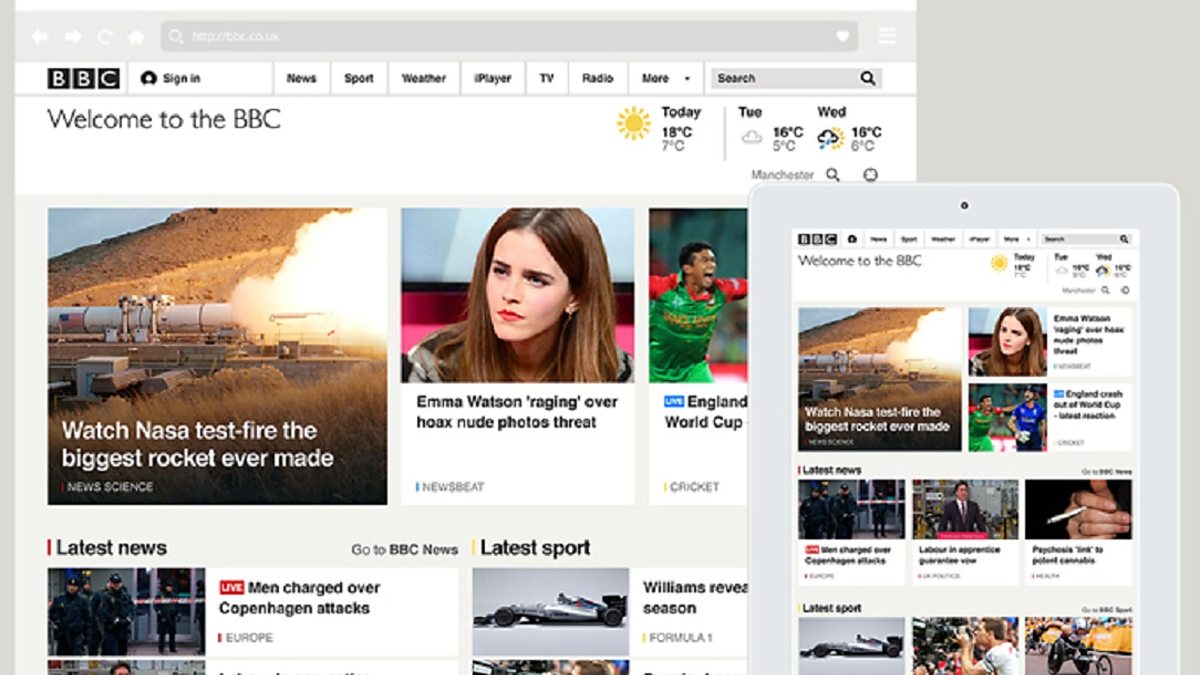Click Sign in on the desktop BBC bar
Image resolution: width=1200 pixels, height=675 pixels.
pos(171,78)
